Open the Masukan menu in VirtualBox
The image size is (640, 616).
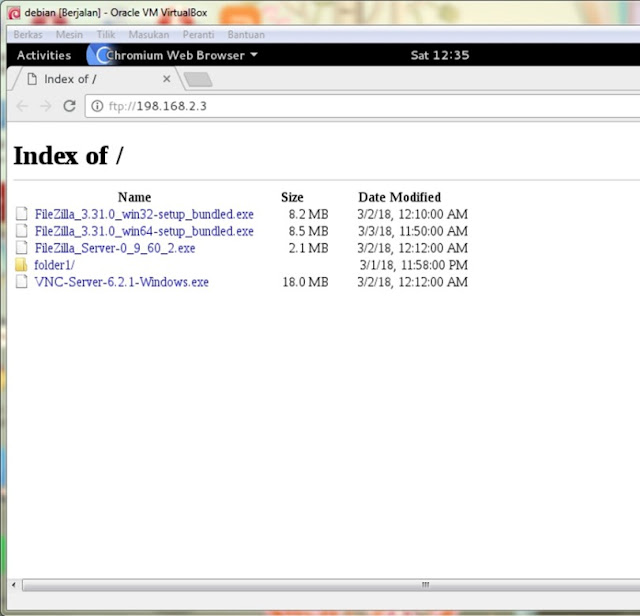[149, 35]
